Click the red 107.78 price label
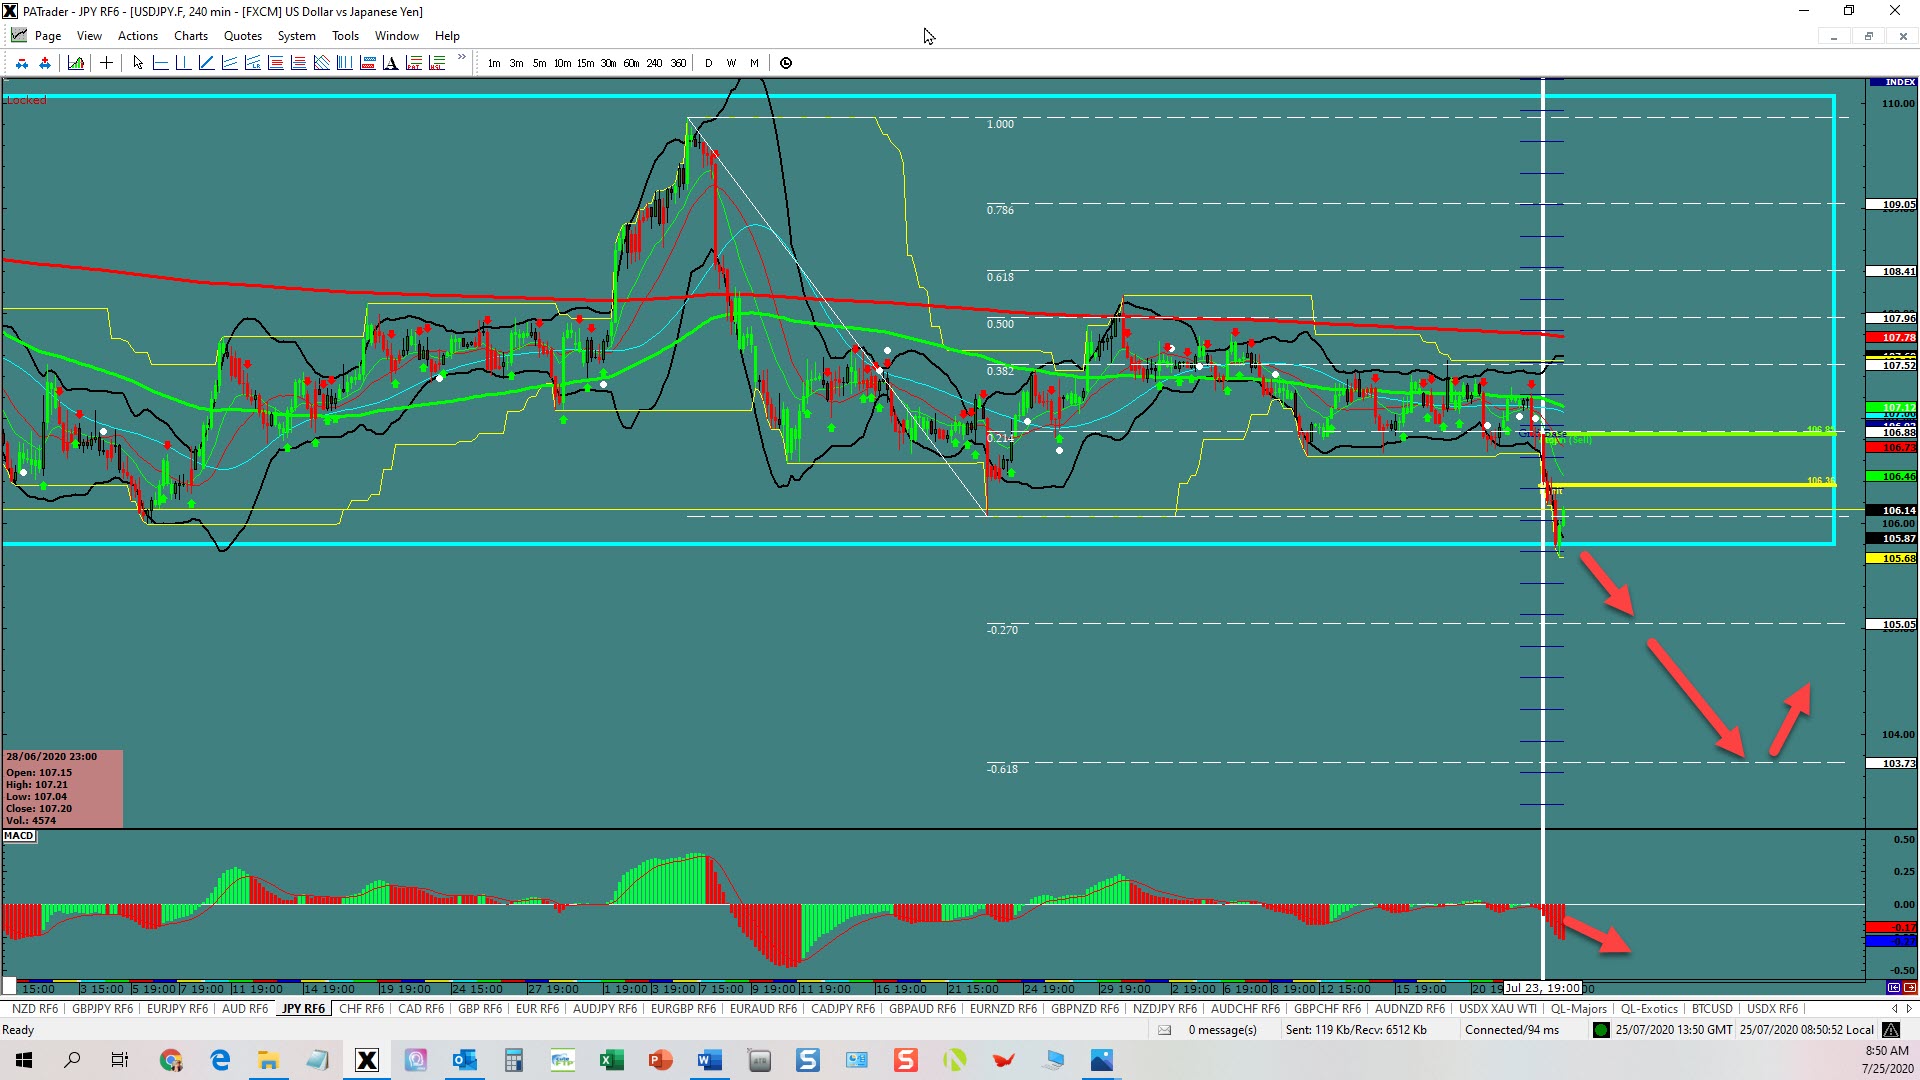Image resolution: width=1920 pixels, height=1080 pixels. (1891, 338)
